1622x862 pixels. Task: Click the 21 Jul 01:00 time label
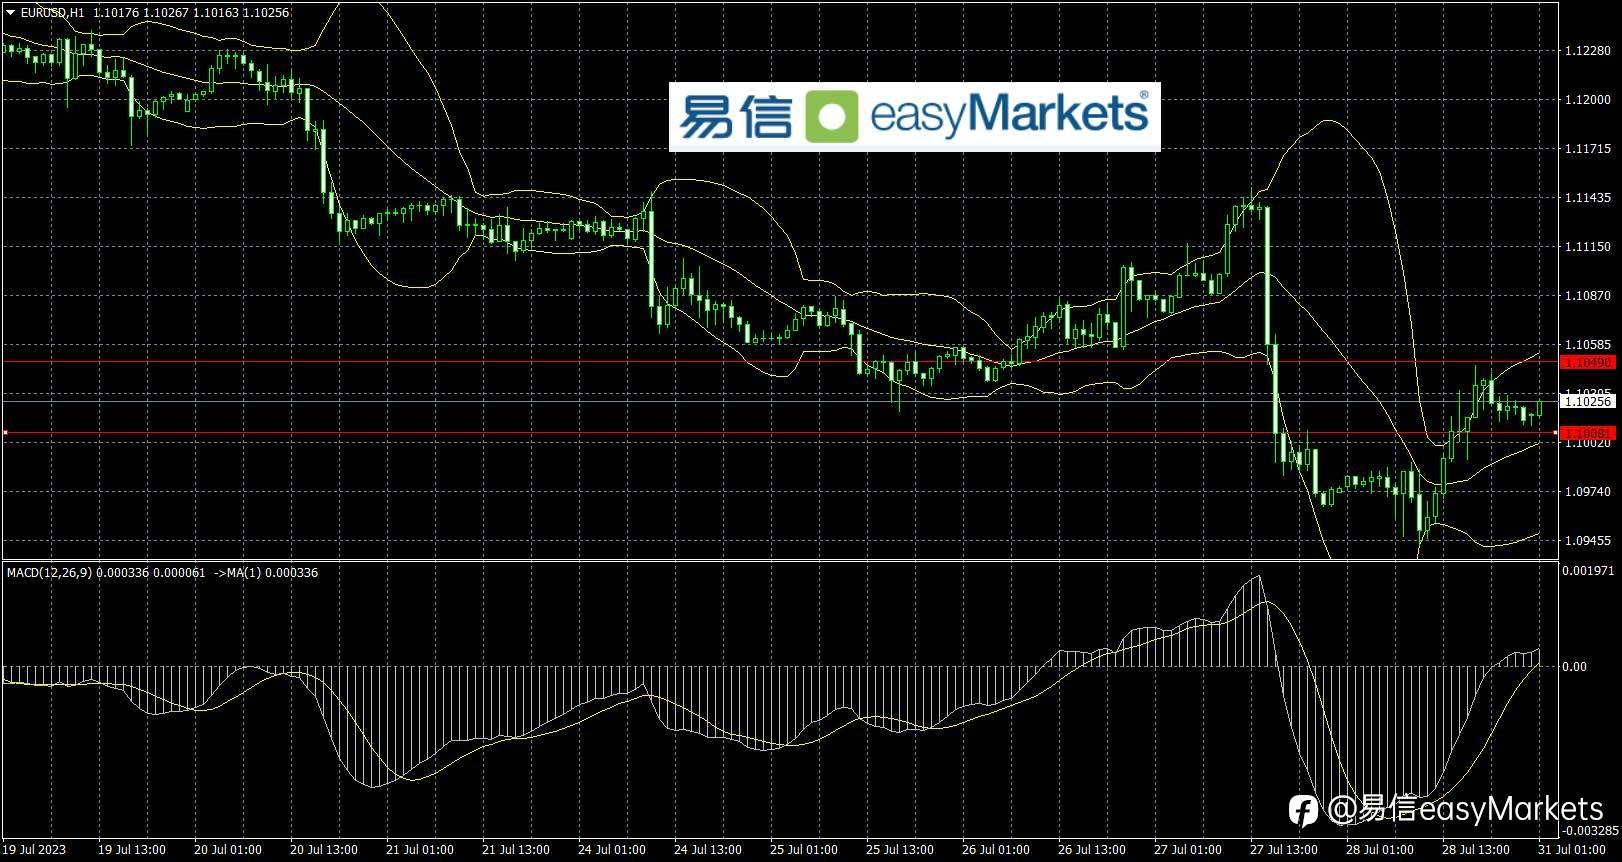420,850
